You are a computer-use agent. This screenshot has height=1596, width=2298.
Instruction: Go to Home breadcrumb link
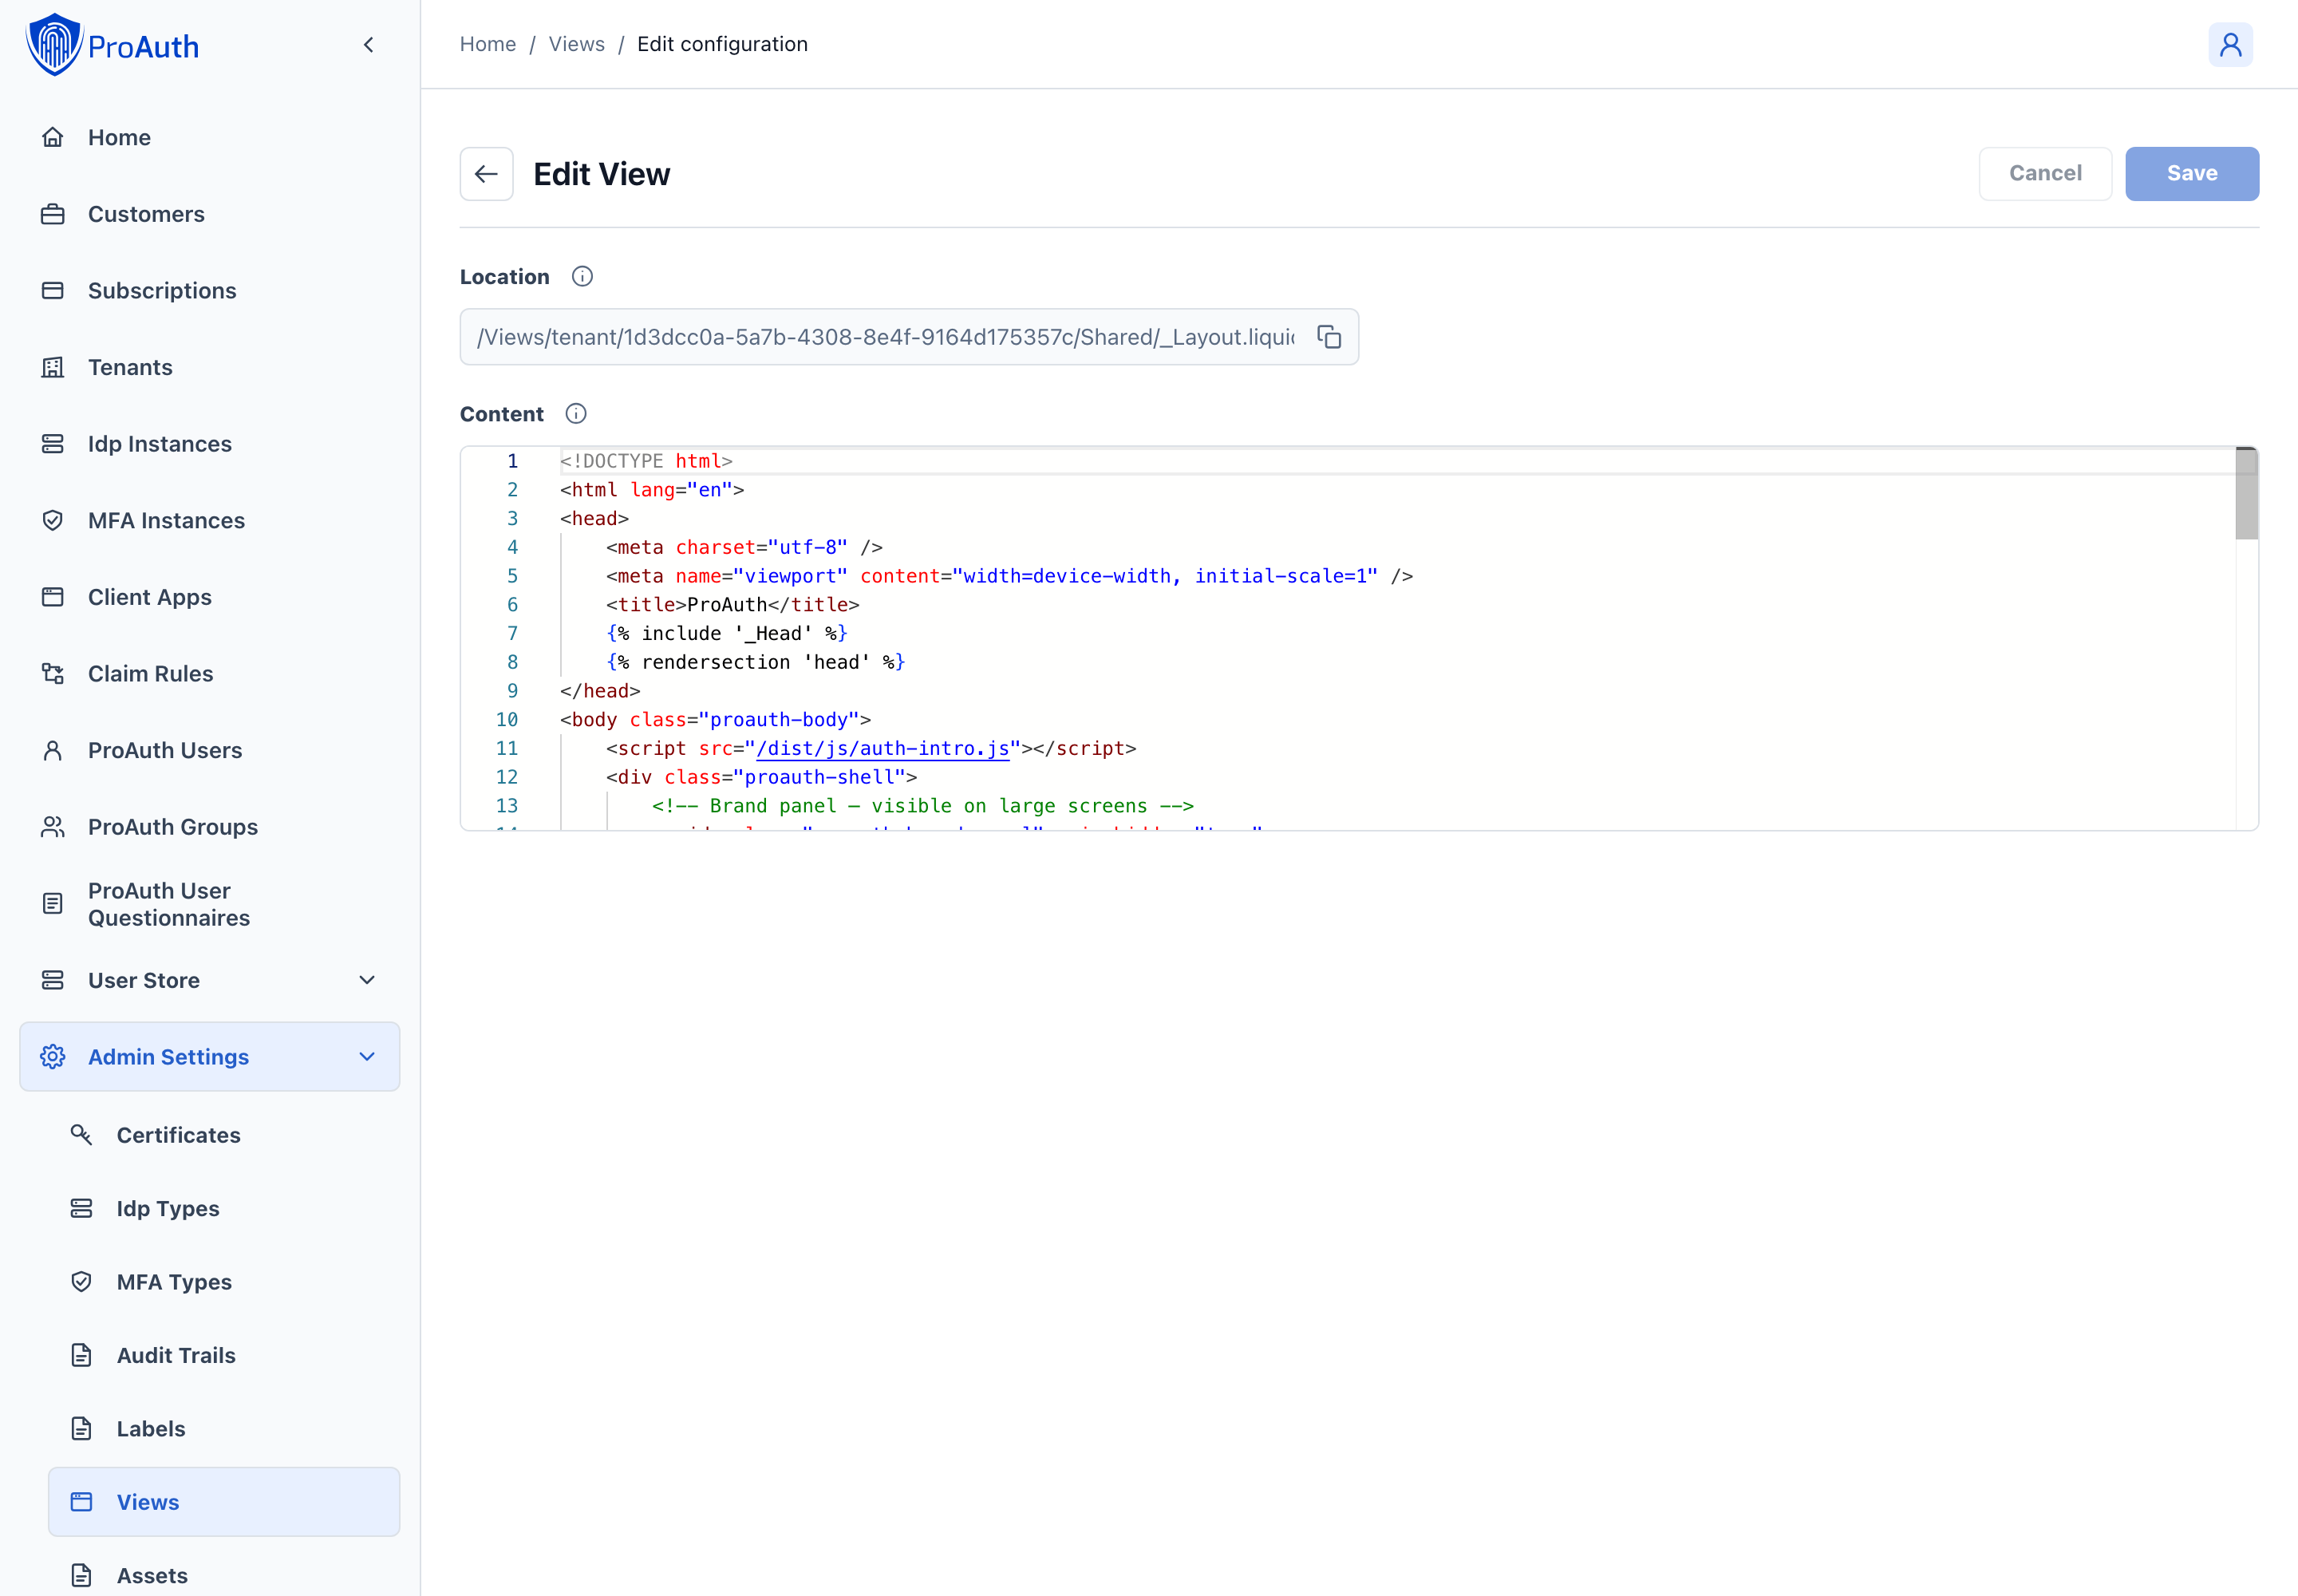[x=488, y=44]
